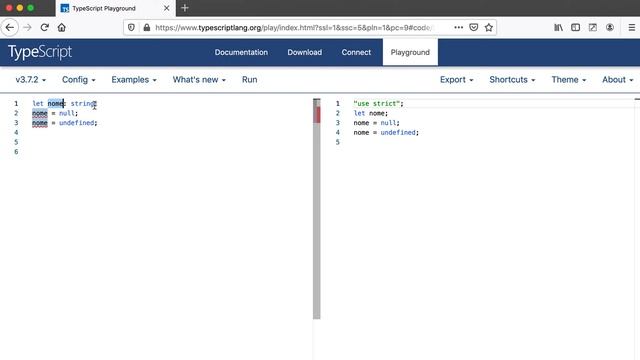Click 'undefined' on editor line 3
640x360 pixels.
[x=77, y=123]
